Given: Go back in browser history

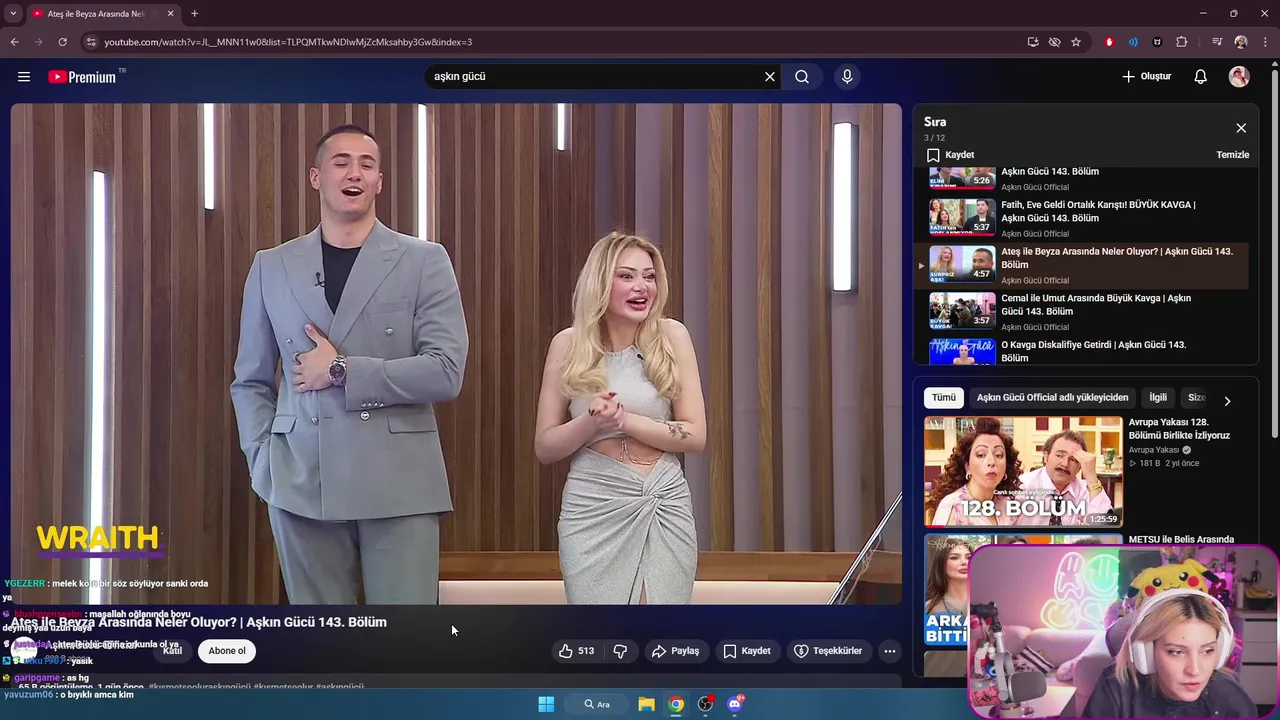Looking at the screenshot, I should [14, 42].
